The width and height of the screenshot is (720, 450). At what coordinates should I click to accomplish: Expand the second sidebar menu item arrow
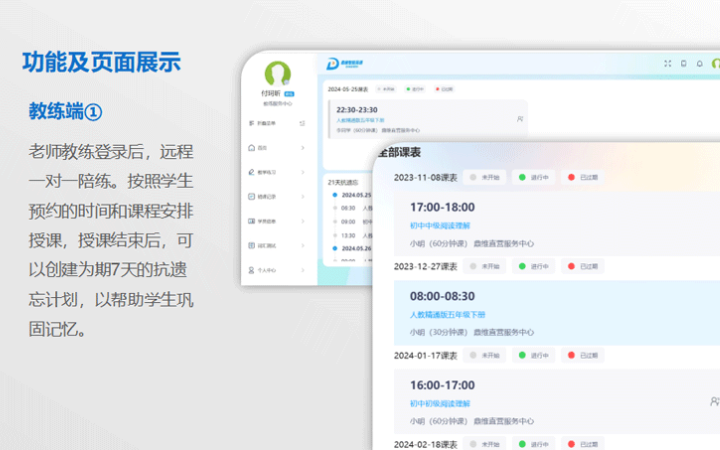tap(302, 173)
